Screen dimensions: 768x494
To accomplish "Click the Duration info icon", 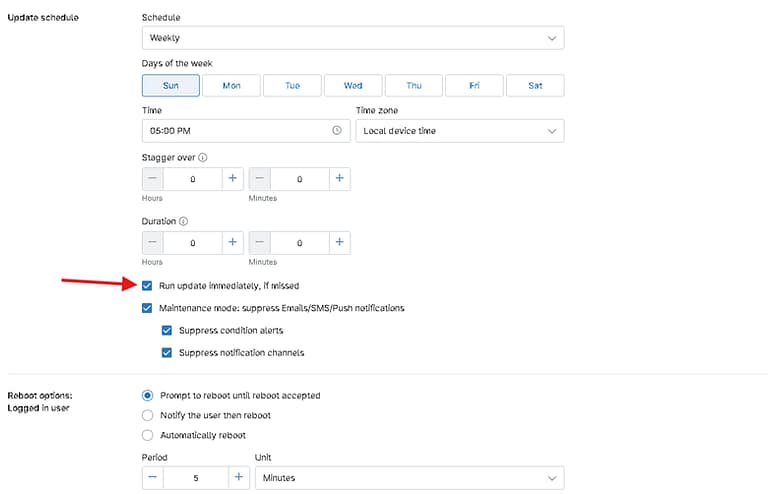I will 183,221.
